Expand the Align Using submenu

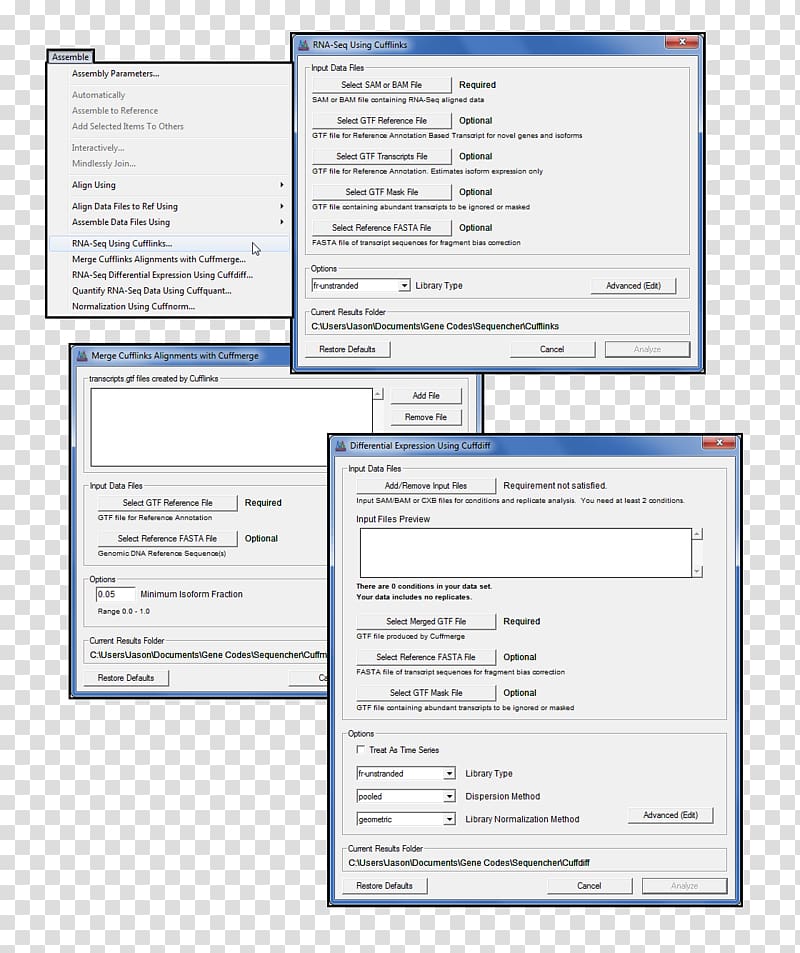point(170,185)
